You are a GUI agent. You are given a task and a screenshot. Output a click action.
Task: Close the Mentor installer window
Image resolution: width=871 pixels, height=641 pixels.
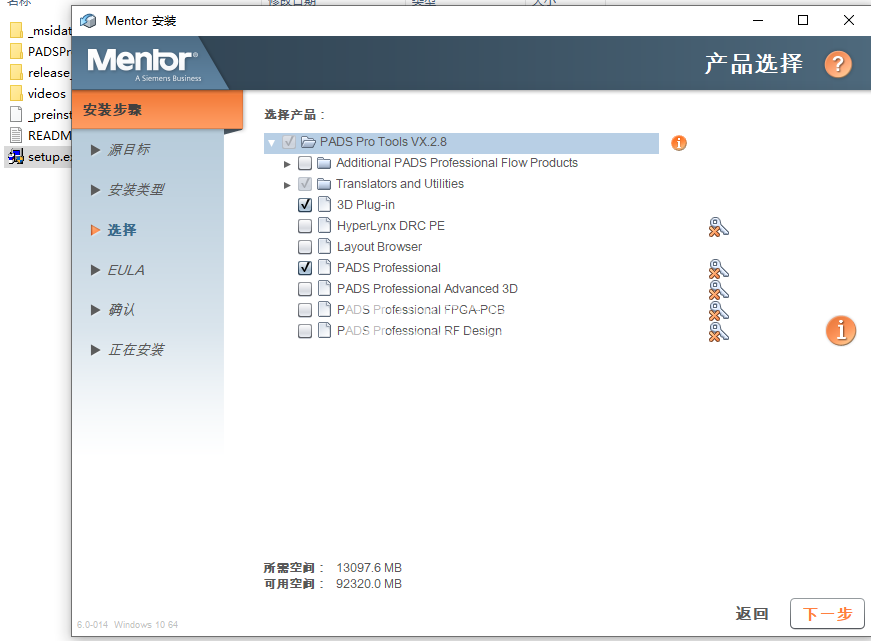tap(848, 21)
